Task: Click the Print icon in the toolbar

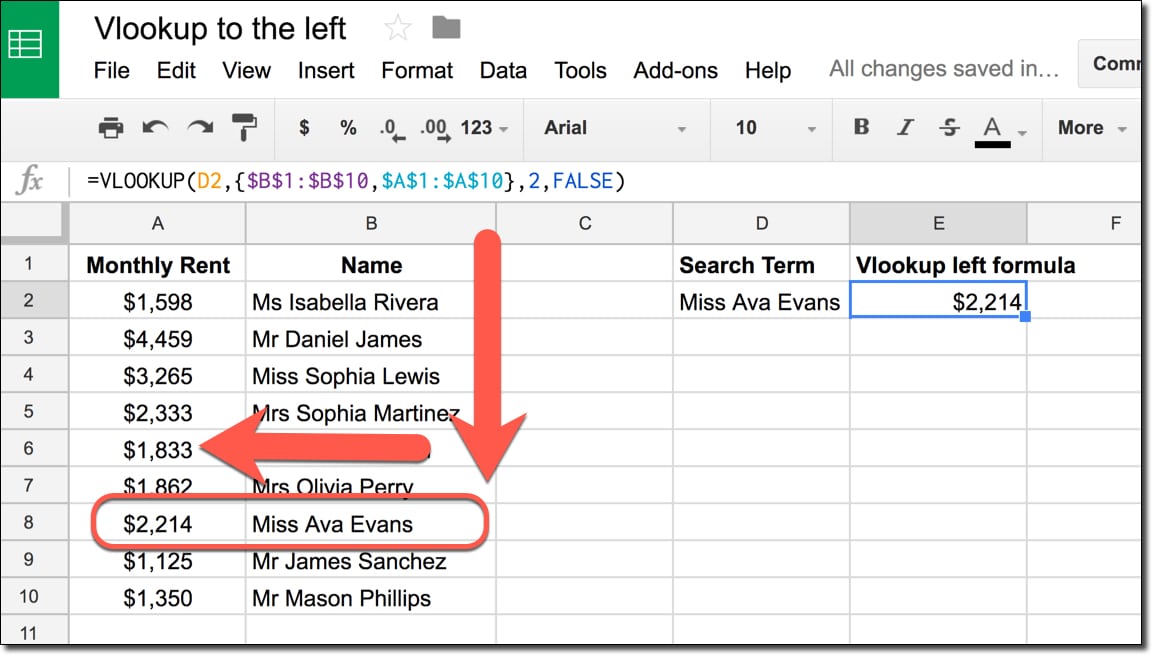Action: coord(110,128)
